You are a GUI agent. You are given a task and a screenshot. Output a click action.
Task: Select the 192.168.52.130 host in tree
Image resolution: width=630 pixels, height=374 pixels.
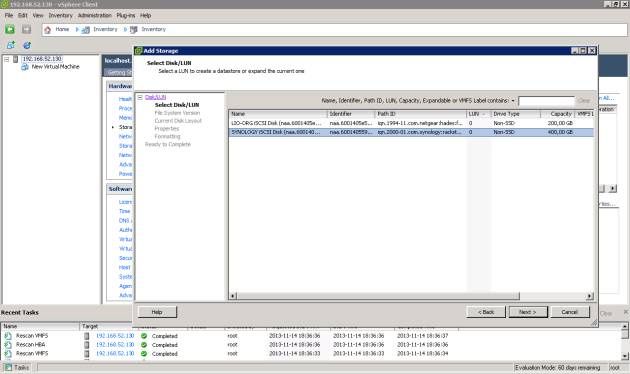click(42, 59)
